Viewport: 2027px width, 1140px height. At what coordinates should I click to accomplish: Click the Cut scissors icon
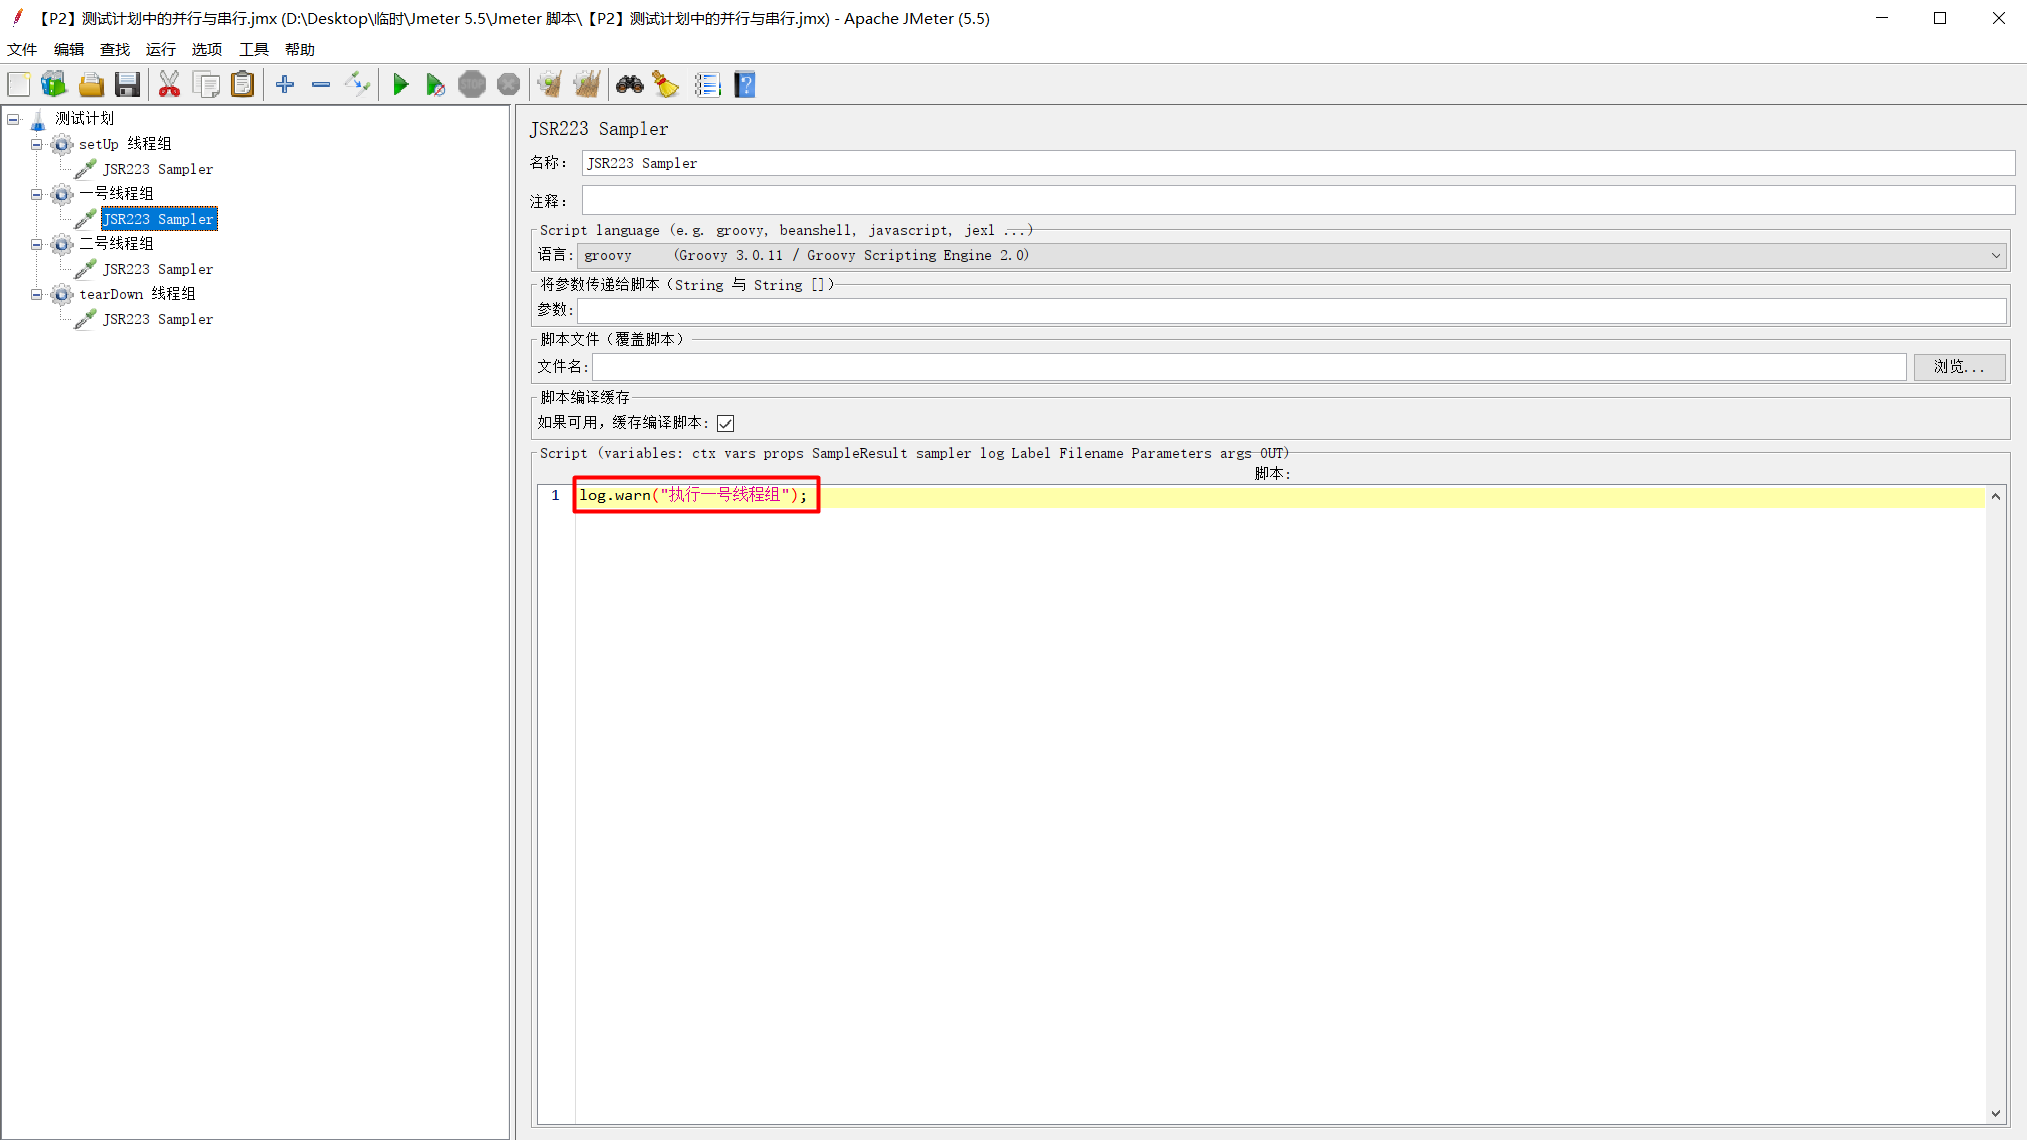tap(169, 85)
